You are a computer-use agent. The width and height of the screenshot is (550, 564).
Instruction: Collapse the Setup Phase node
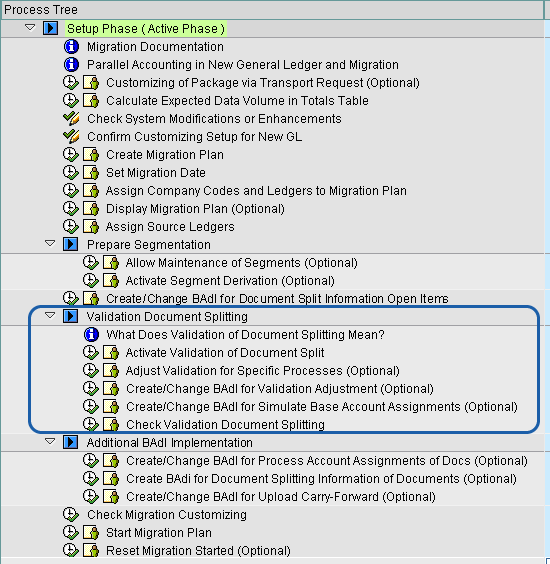click(x=30, y=27)
